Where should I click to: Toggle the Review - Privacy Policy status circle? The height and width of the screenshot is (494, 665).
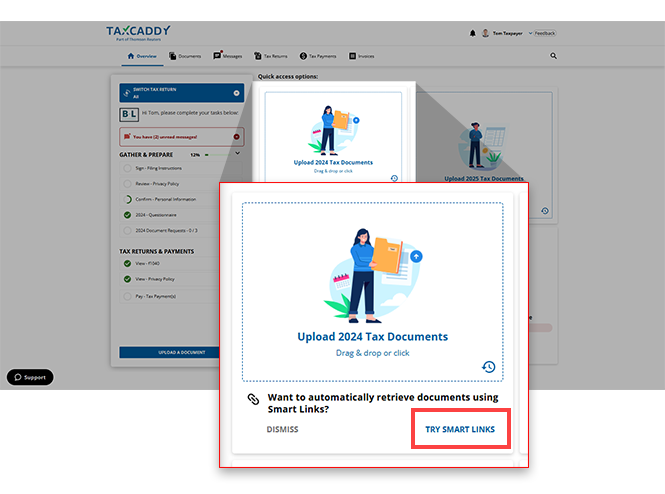tap(127, 184)
